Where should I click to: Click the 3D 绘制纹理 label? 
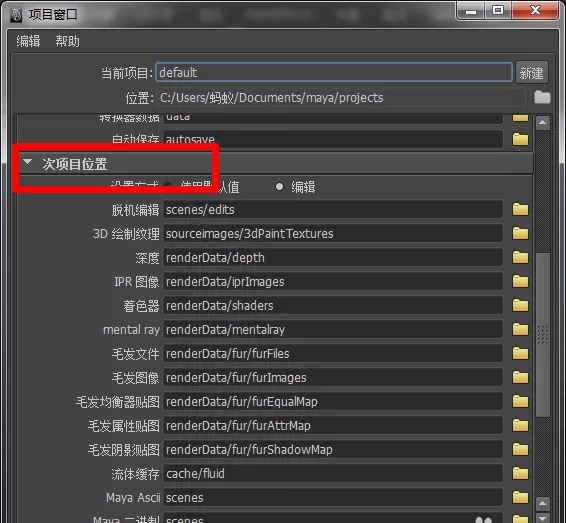(x=126, y=234)
